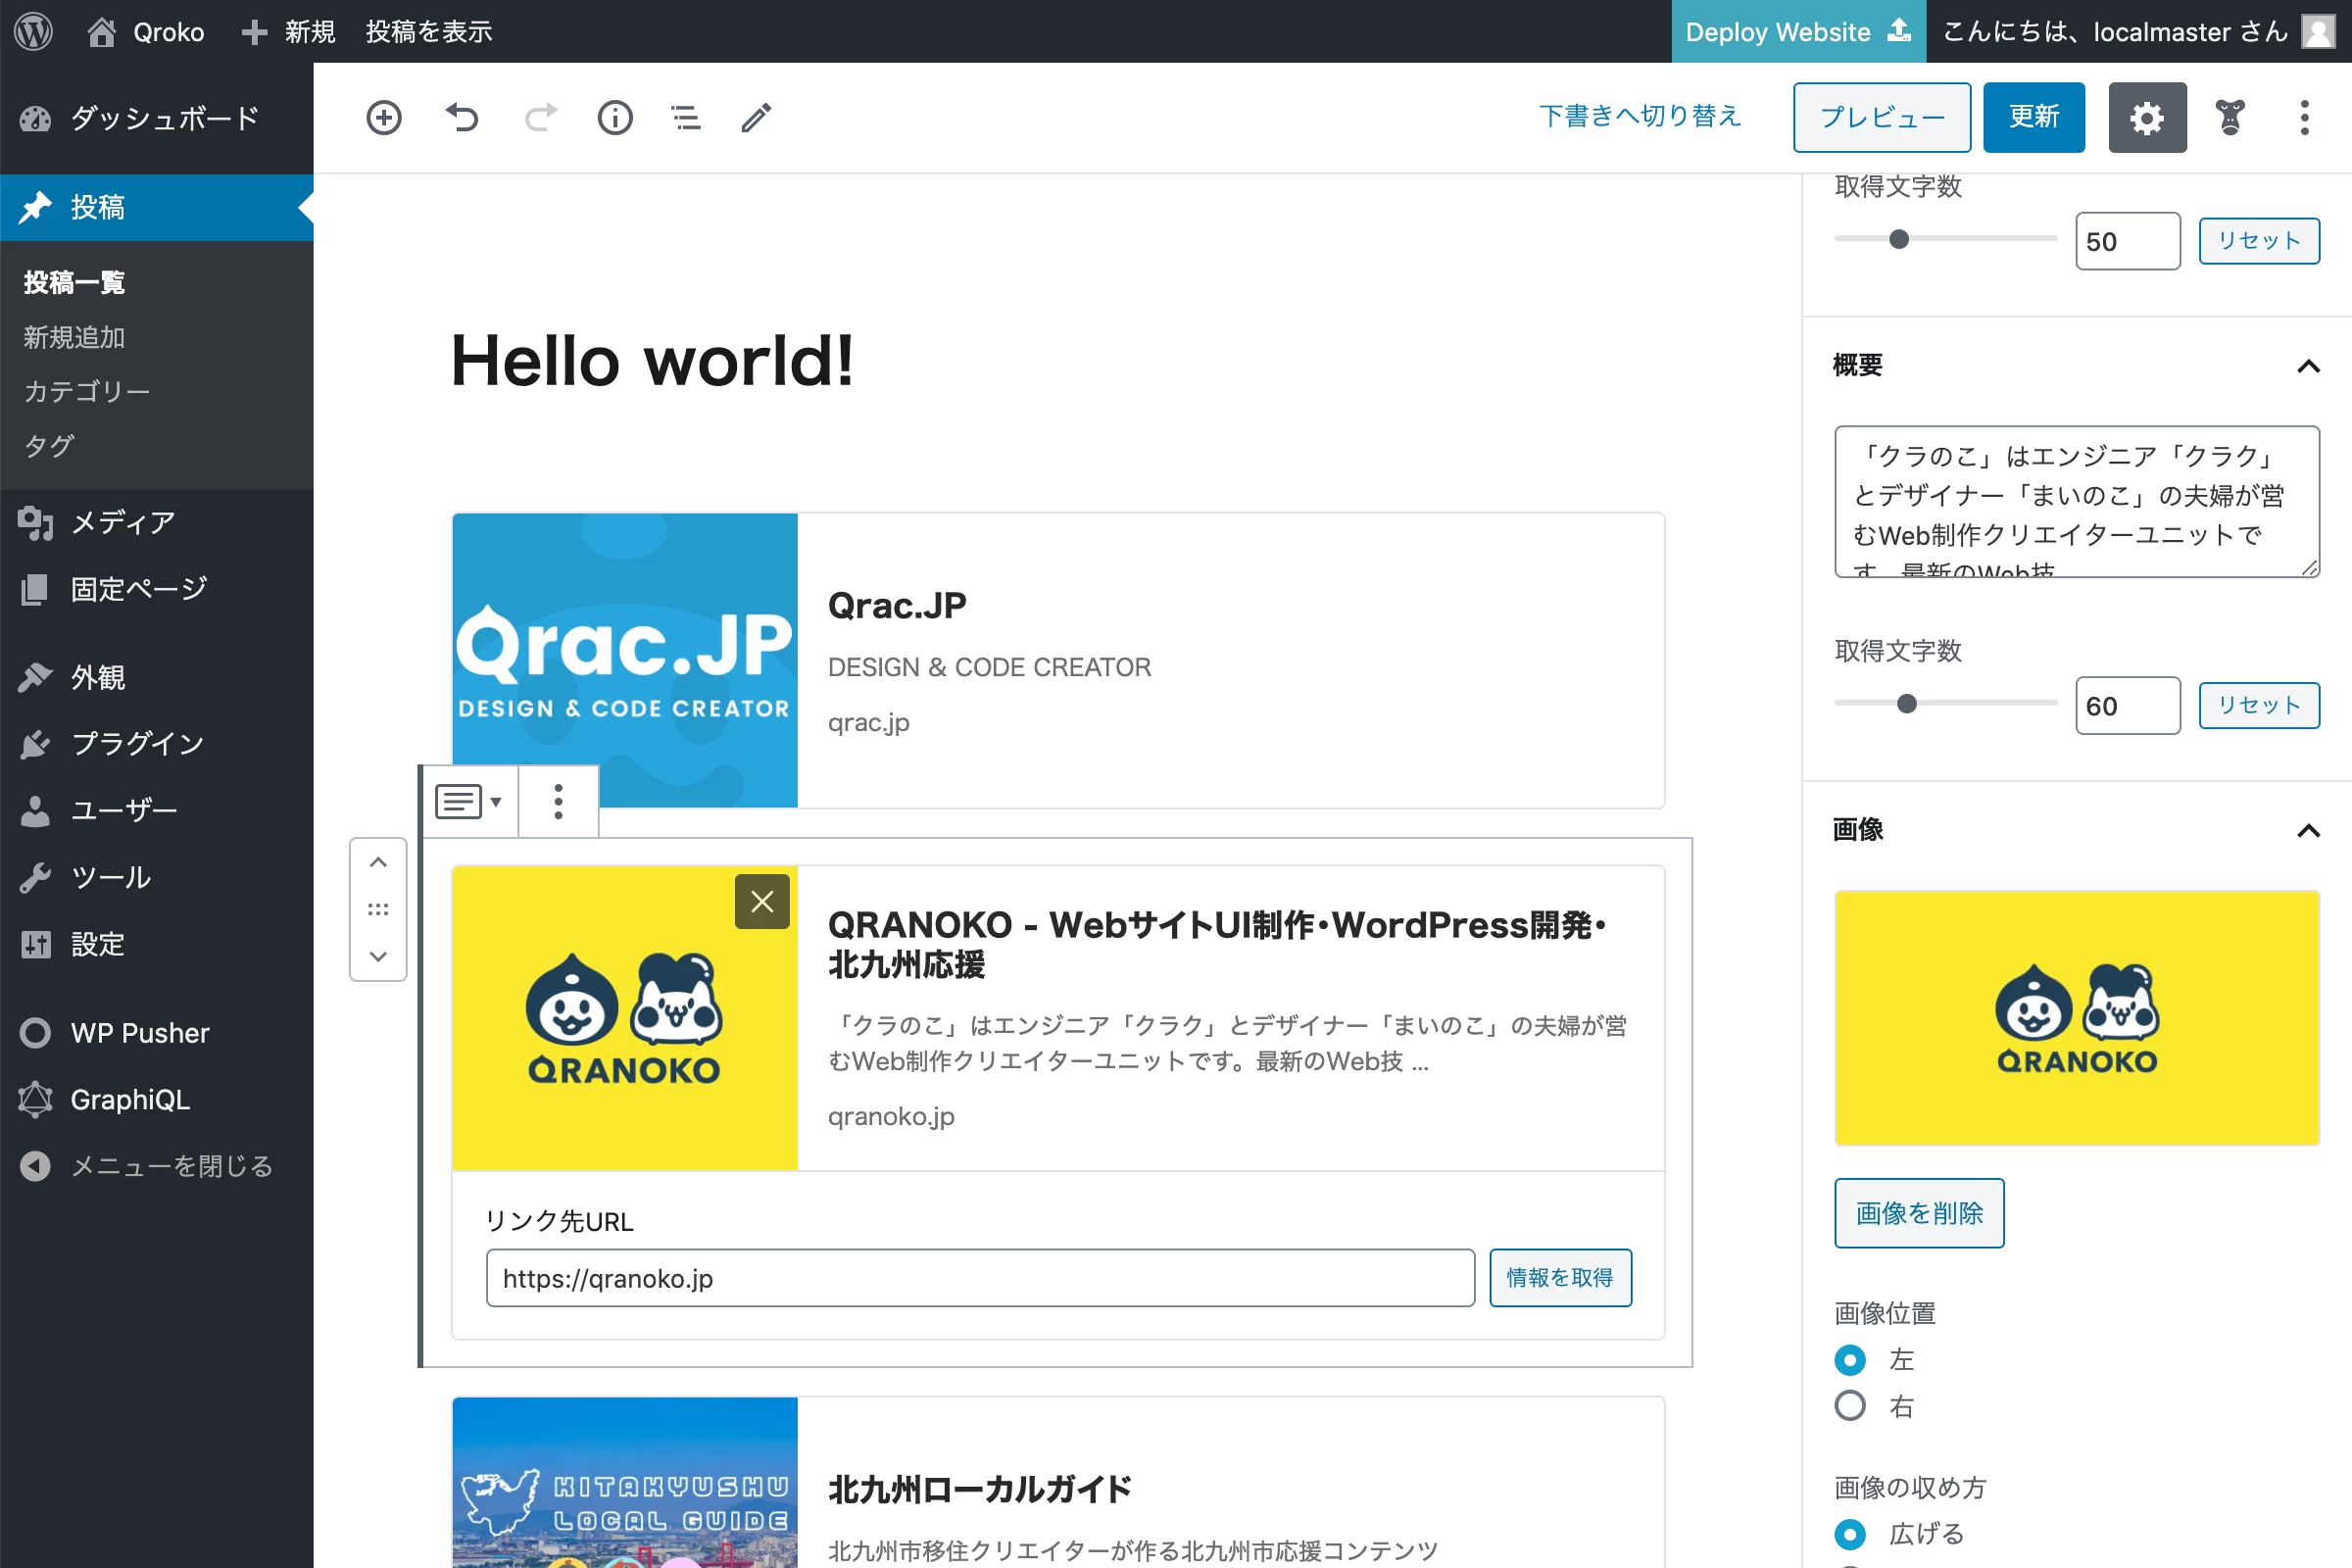Open the block type switcher dropdown
The height and width of the screenshot is (1568, 2352).
click(469, 802)
